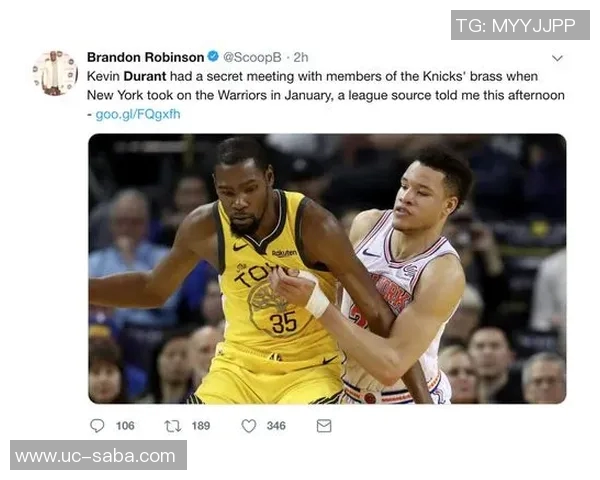Click the www.uc-saba.com watermark
The image size is (600, 480).
pyautogui.click(x=98, y=455)
